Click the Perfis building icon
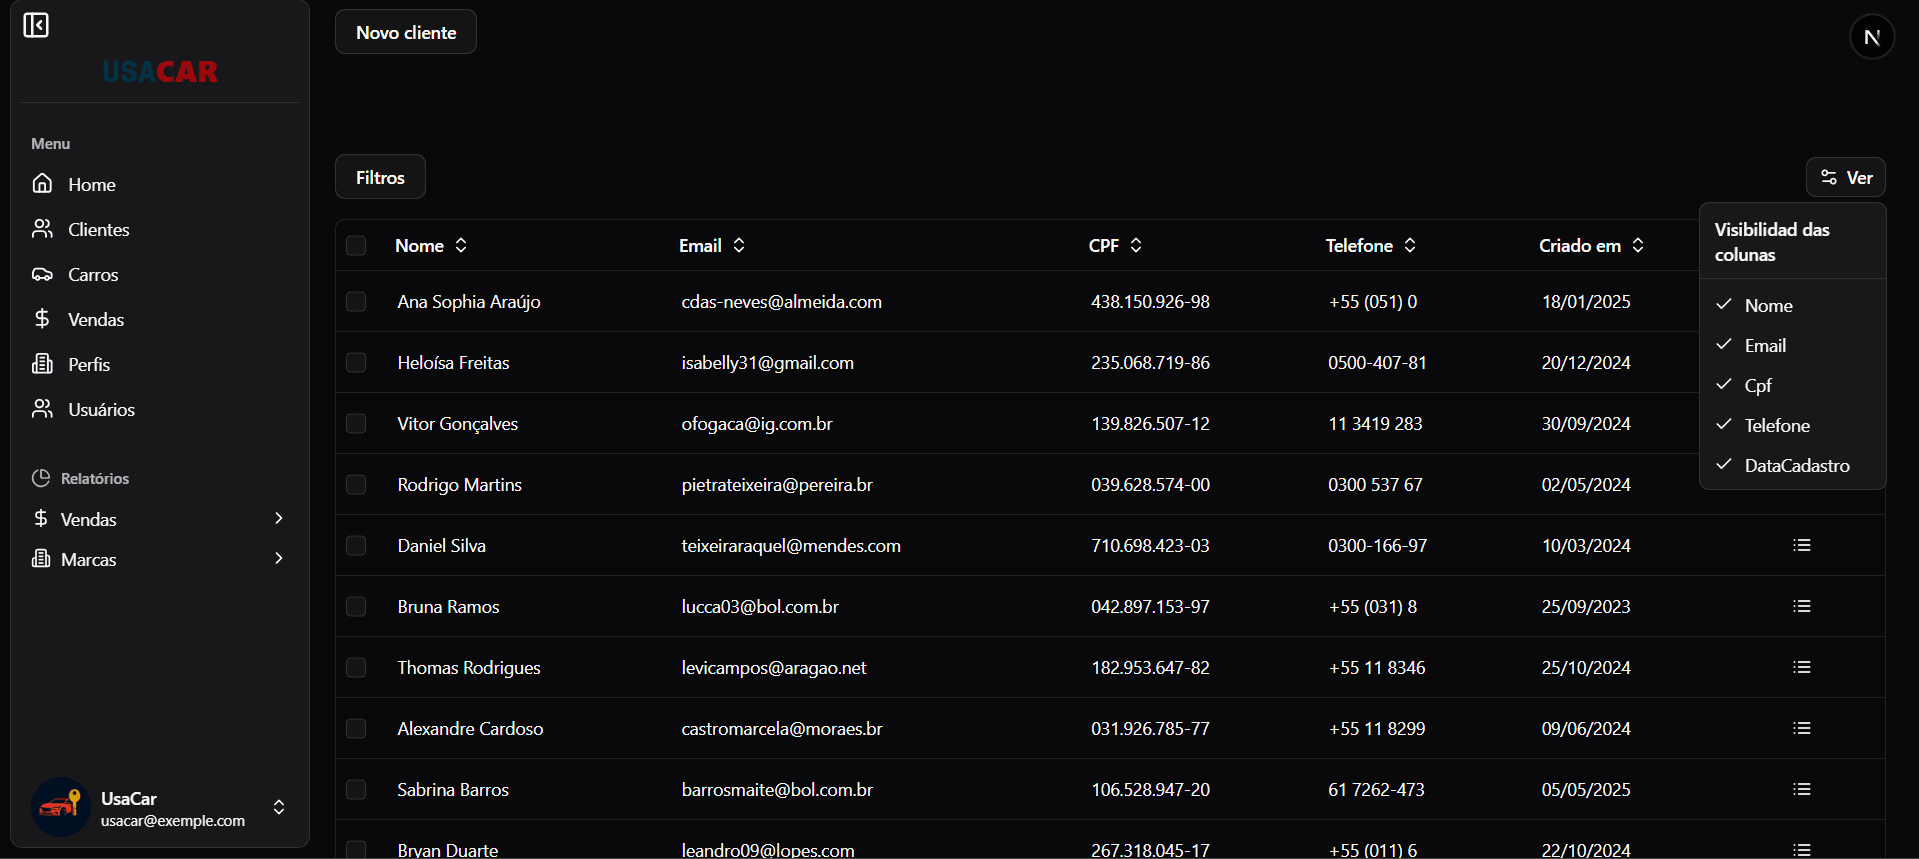Image resolution: width=1919 pixels, height=859 pixels. pos(42,364)
